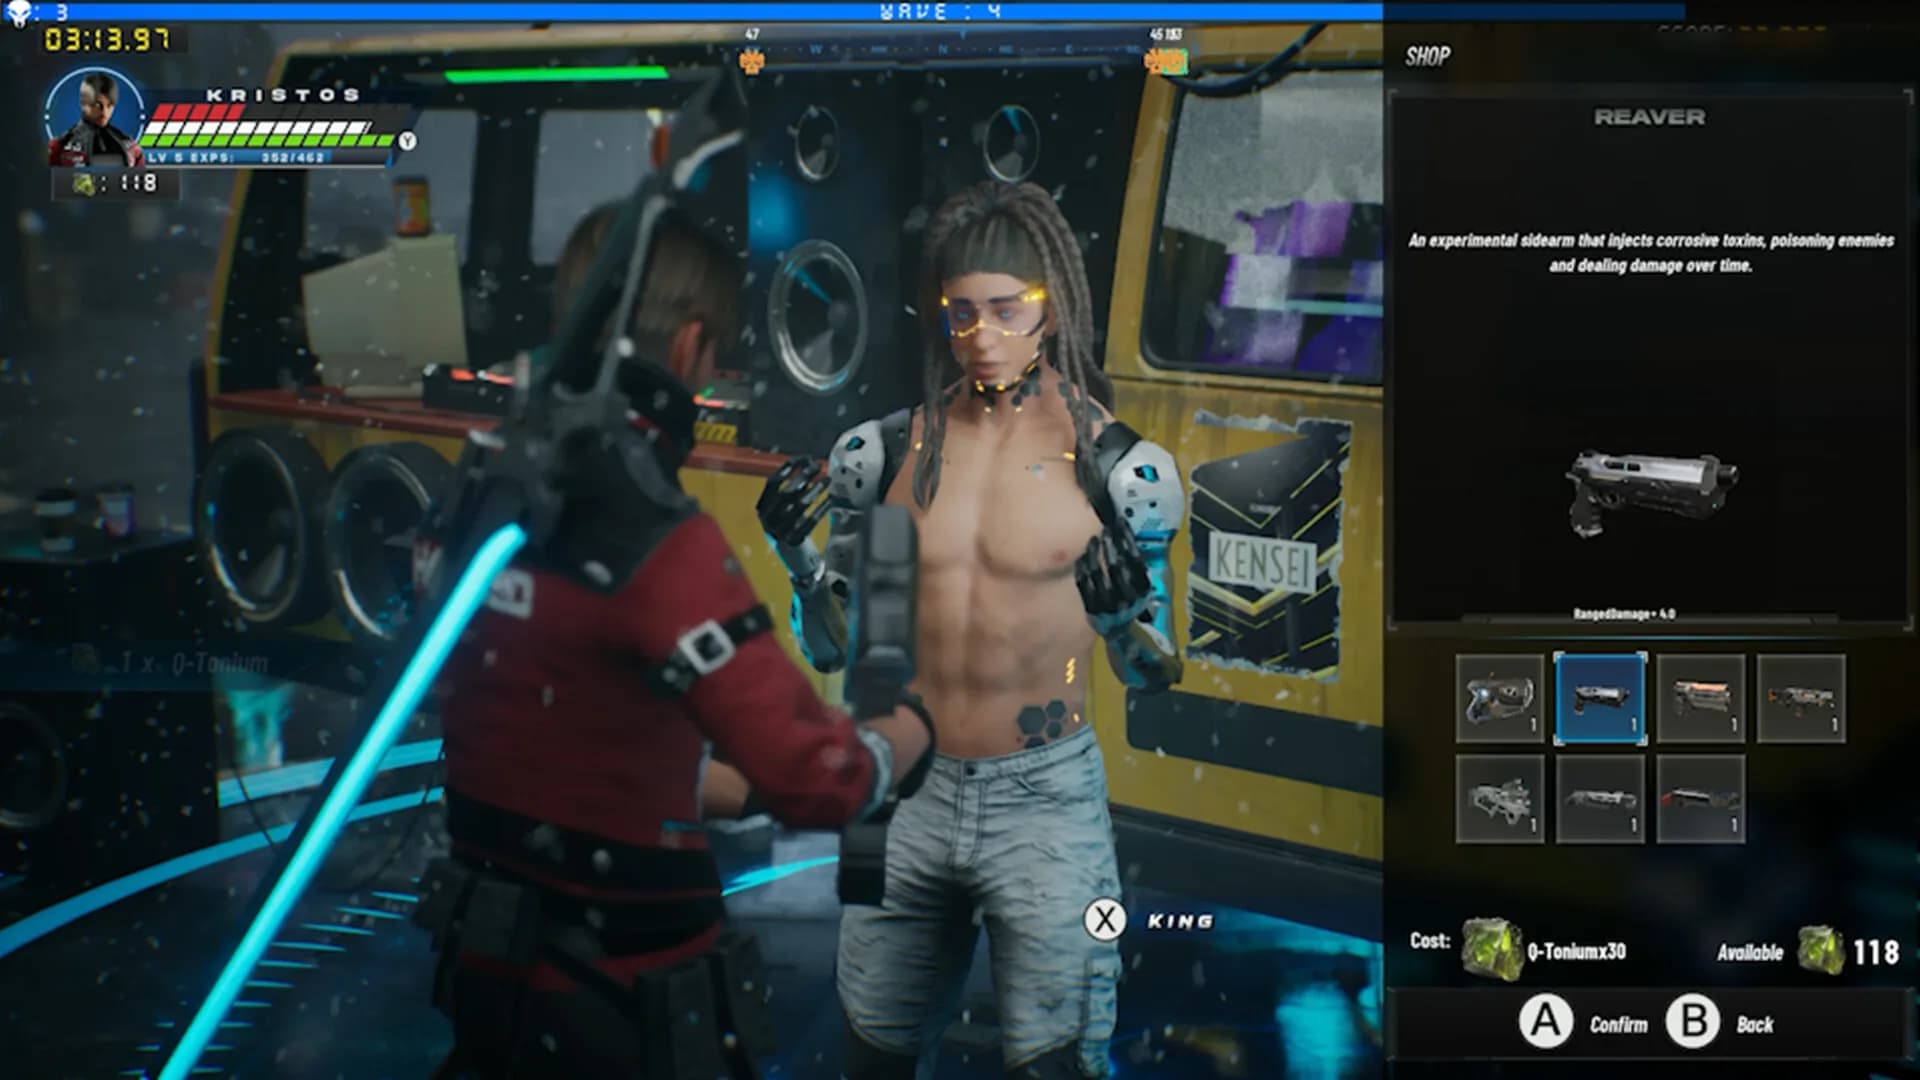Click the 'RangedDamage+ 4.0' stat text
1920x1080 pixels.
(1624, 614)
